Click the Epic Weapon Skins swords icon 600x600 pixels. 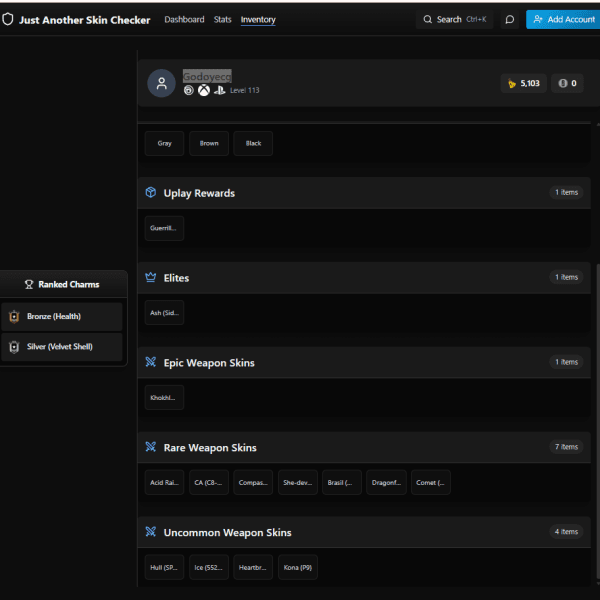click(151, 362)
